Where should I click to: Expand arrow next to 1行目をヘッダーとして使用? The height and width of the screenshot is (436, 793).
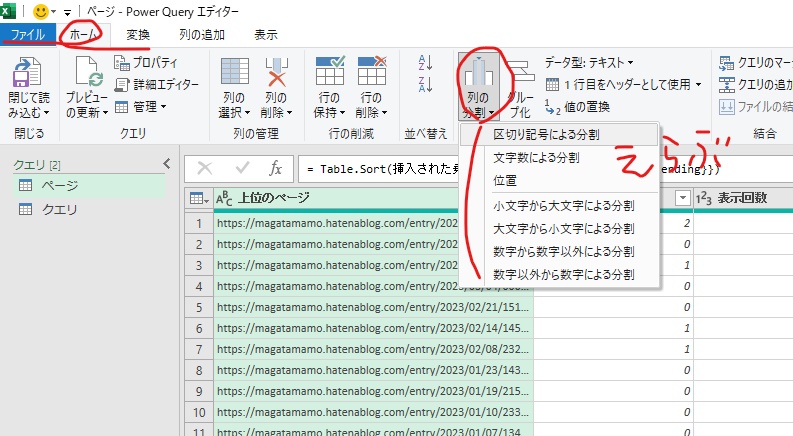[698, 84]
